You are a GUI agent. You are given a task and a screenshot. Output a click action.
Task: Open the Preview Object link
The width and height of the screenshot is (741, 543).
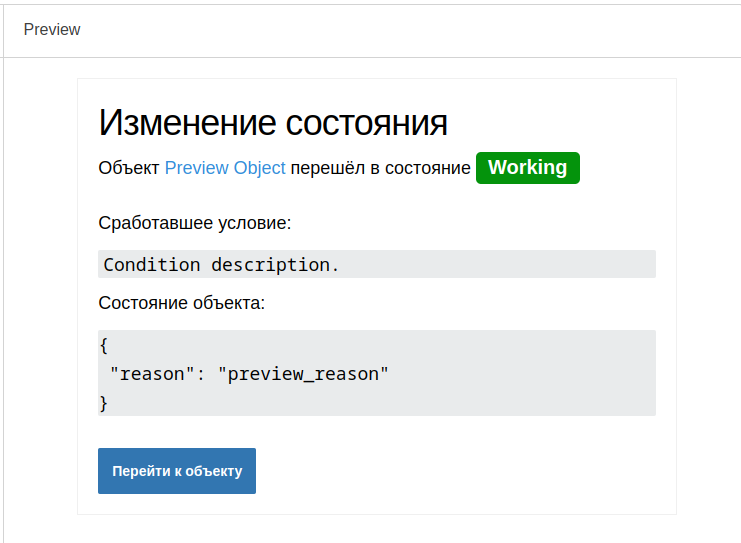point(225,168)
